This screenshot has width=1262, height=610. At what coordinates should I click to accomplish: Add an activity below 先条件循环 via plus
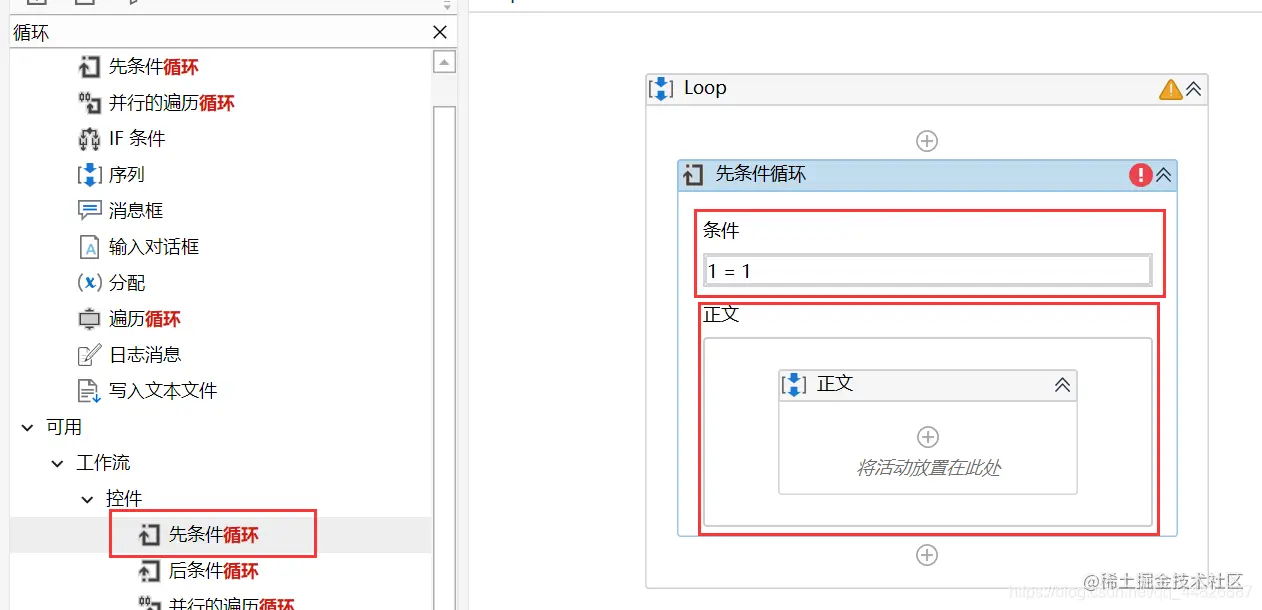(x=927, y=555)
